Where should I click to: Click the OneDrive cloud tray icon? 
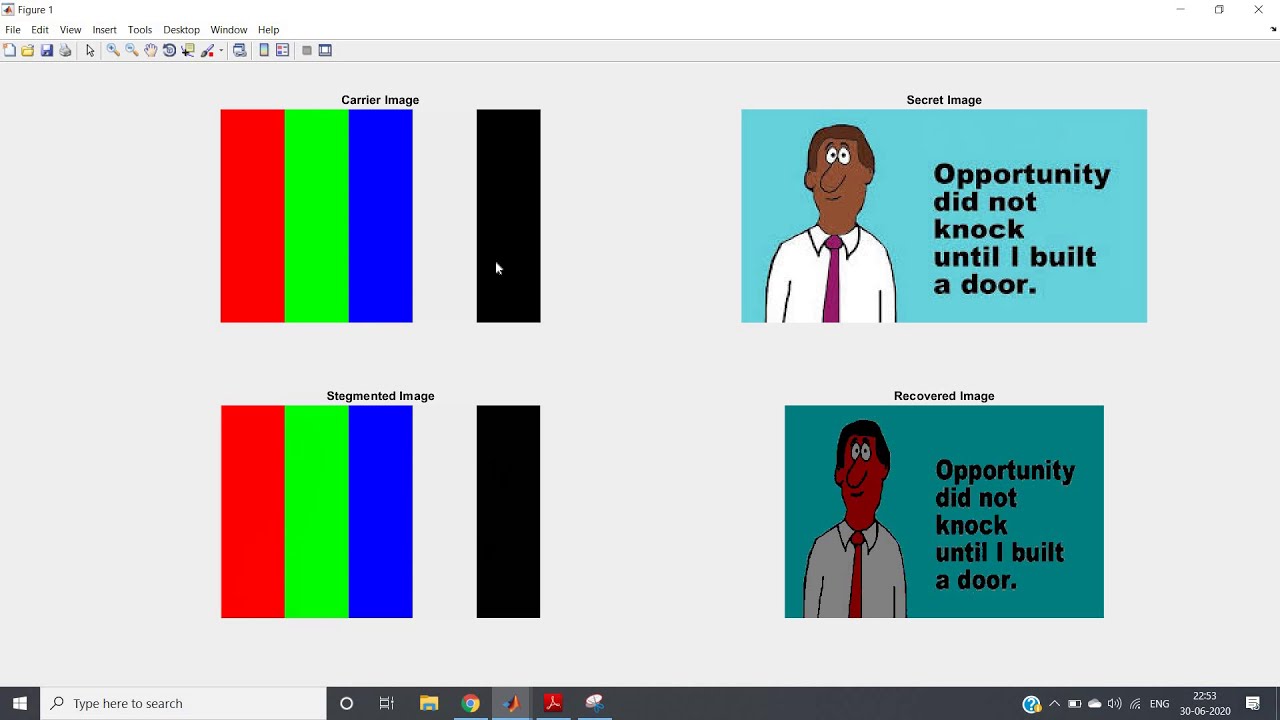[x=1095, y=704]
